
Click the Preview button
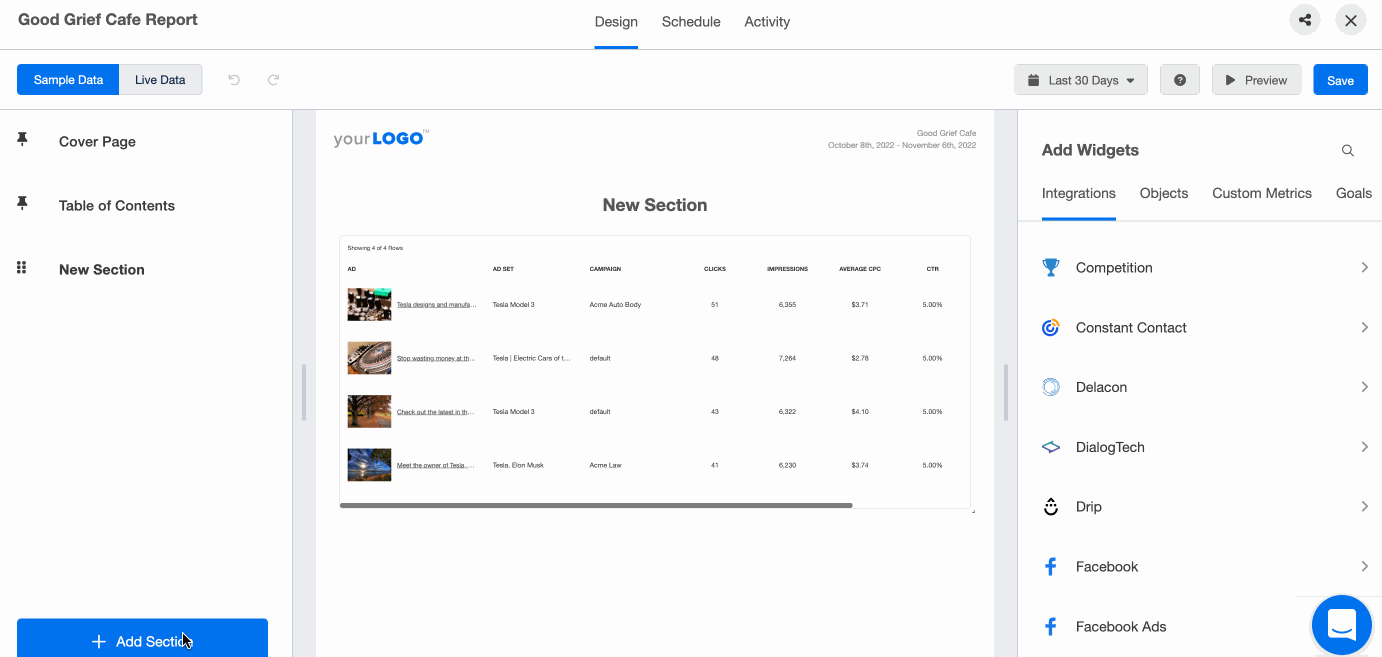pyautogui.click(x=1256, y=80)
